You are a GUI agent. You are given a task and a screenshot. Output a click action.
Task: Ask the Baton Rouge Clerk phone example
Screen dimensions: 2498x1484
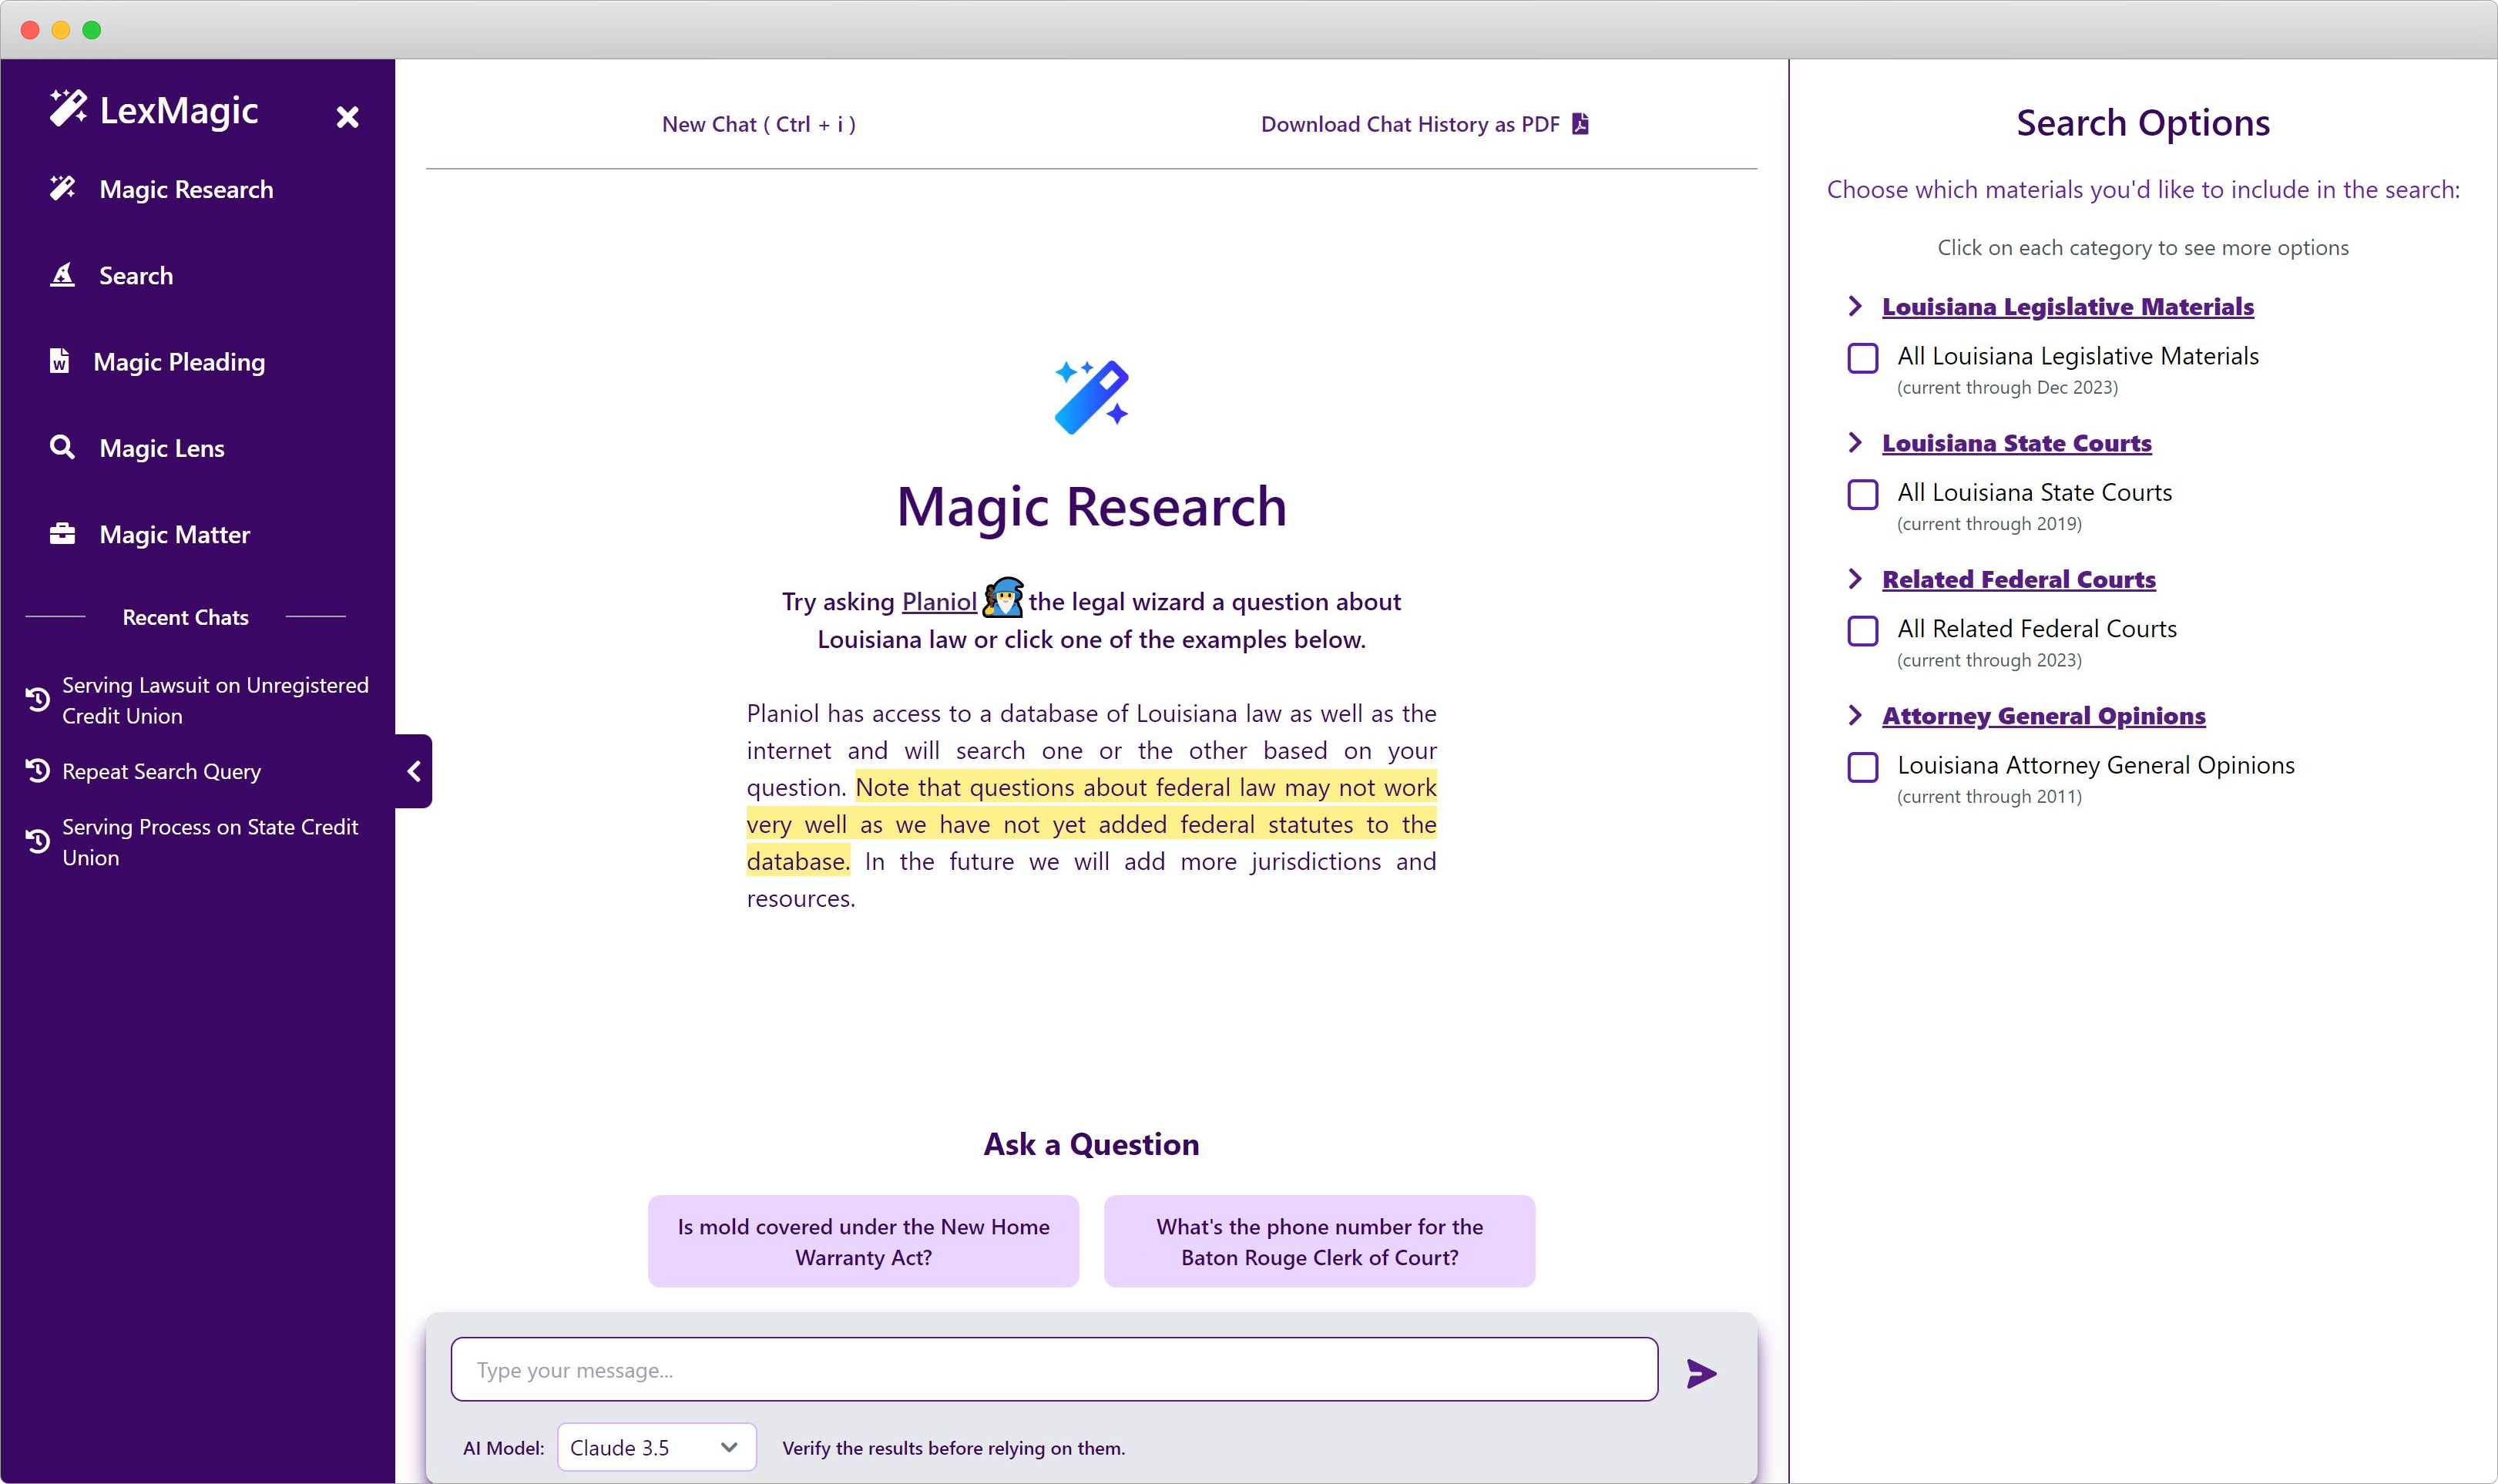click(x=1319, y=1241)
